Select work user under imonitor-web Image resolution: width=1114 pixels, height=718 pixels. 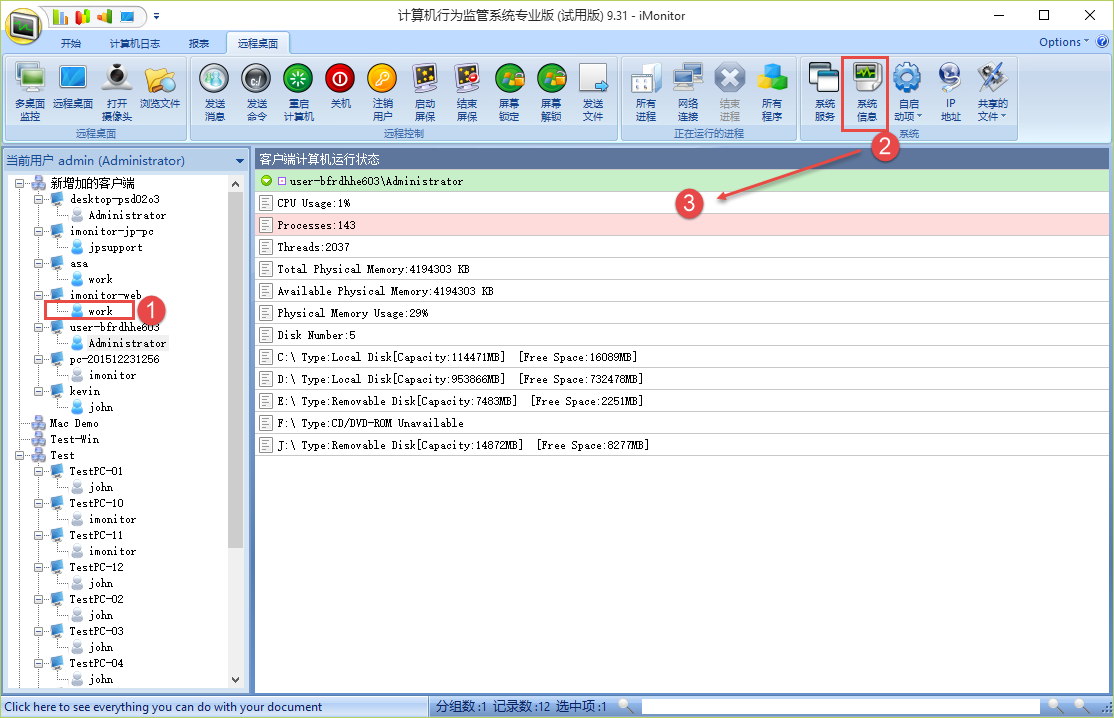pos(100,311)
